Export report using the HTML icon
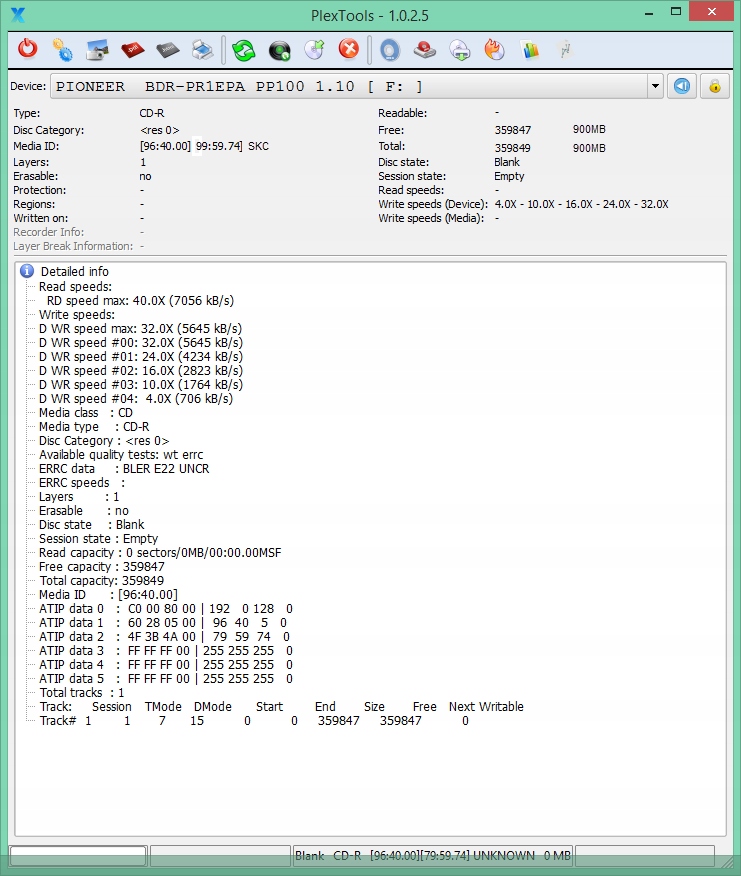741x876 pixels. (167, 49)
